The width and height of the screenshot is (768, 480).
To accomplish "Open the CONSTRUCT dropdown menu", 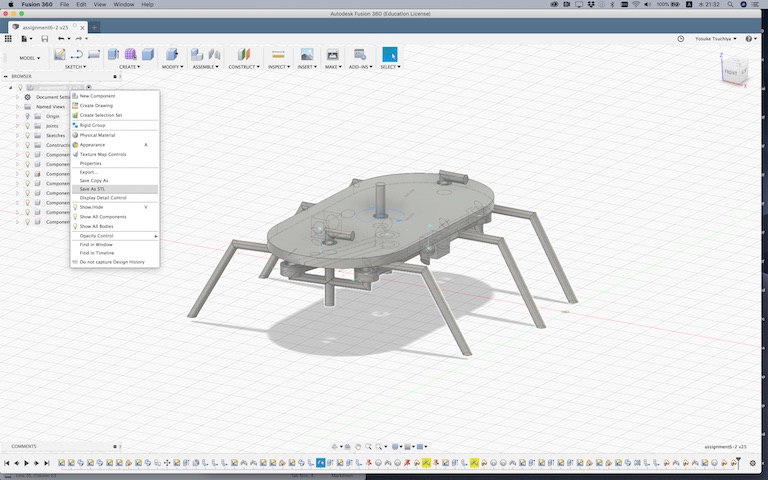I will click(x=244, y=67).
